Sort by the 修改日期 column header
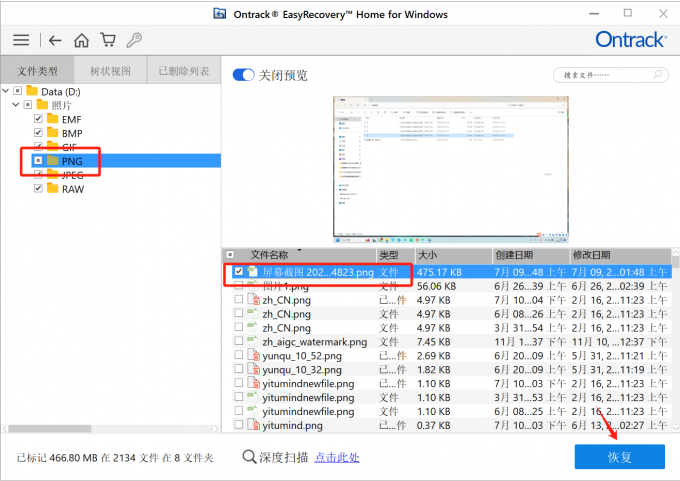680x481 pixels. coord(592,255)
